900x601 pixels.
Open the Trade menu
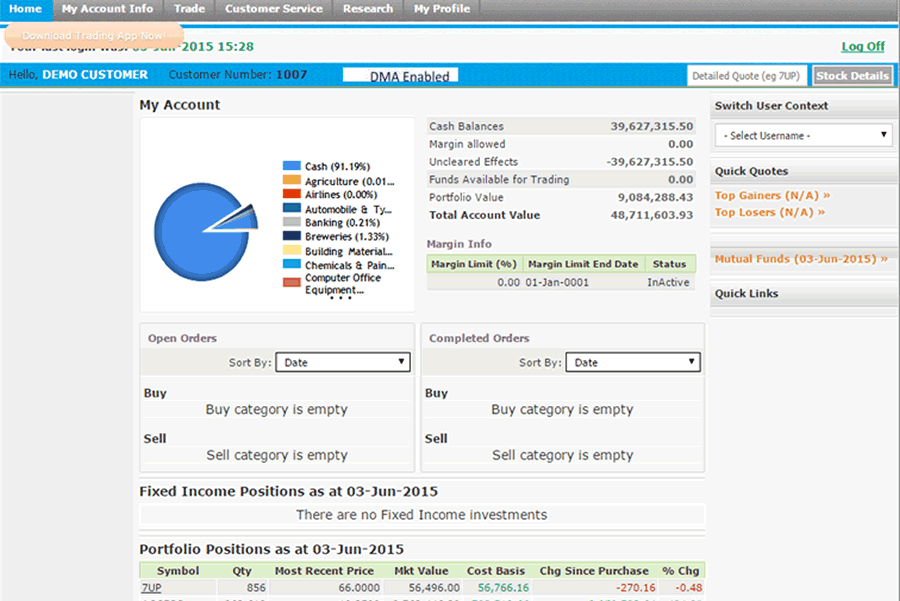tap(189, 9)
